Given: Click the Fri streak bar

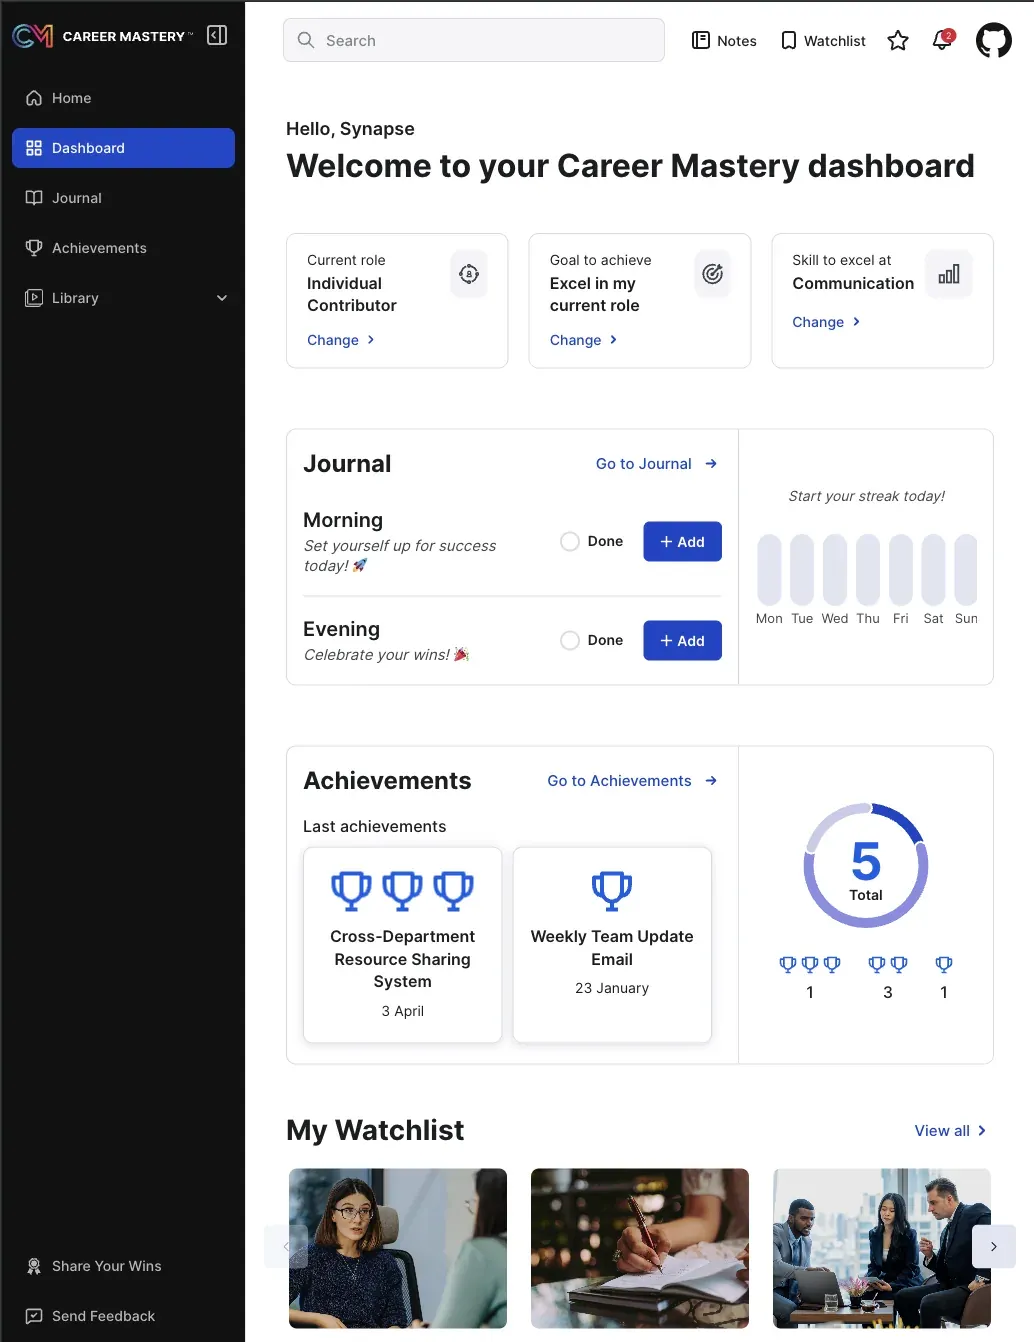Looking at the screenshot, I should pos(901,570).
